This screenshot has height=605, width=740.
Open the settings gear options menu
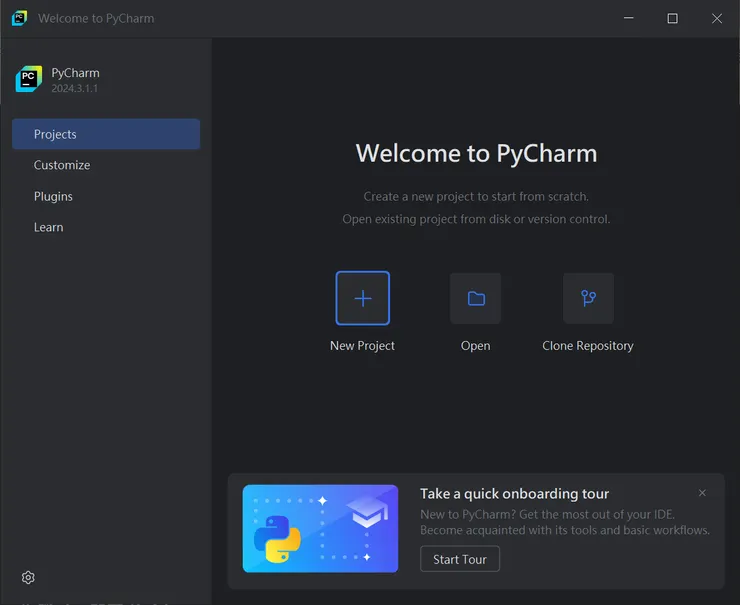(28, 577)
